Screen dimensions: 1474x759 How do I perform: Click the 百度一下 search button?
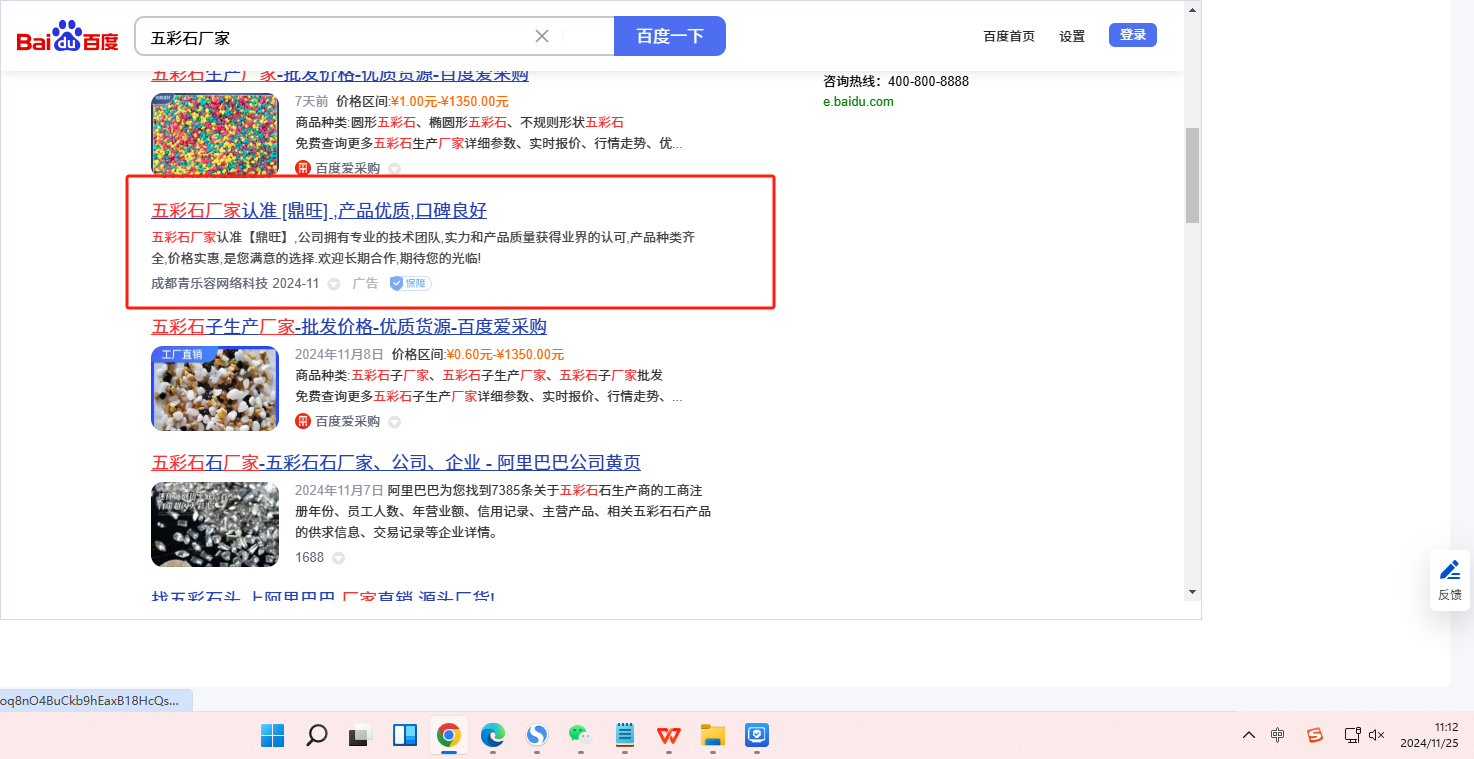coord(670,36)
